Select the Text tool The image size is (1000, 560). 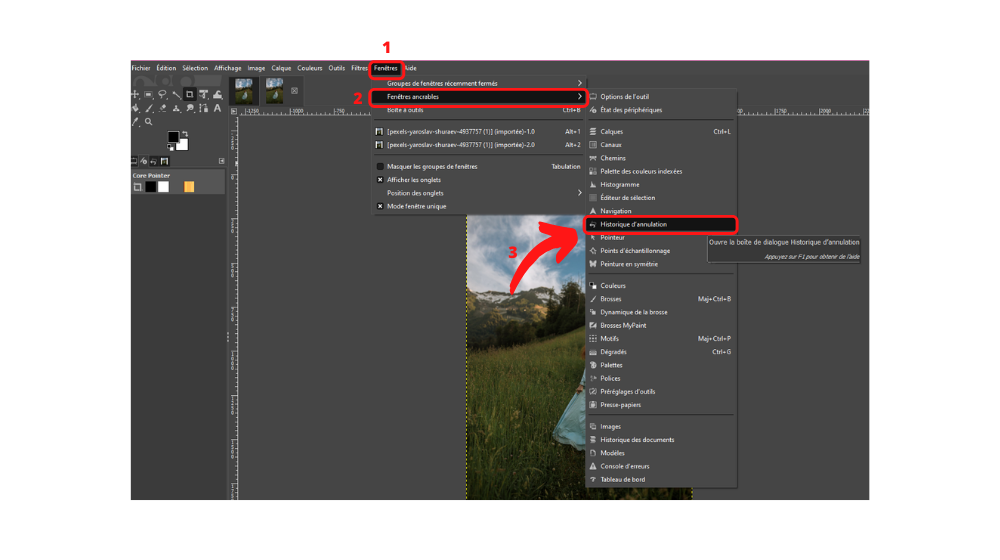(217, 108)
